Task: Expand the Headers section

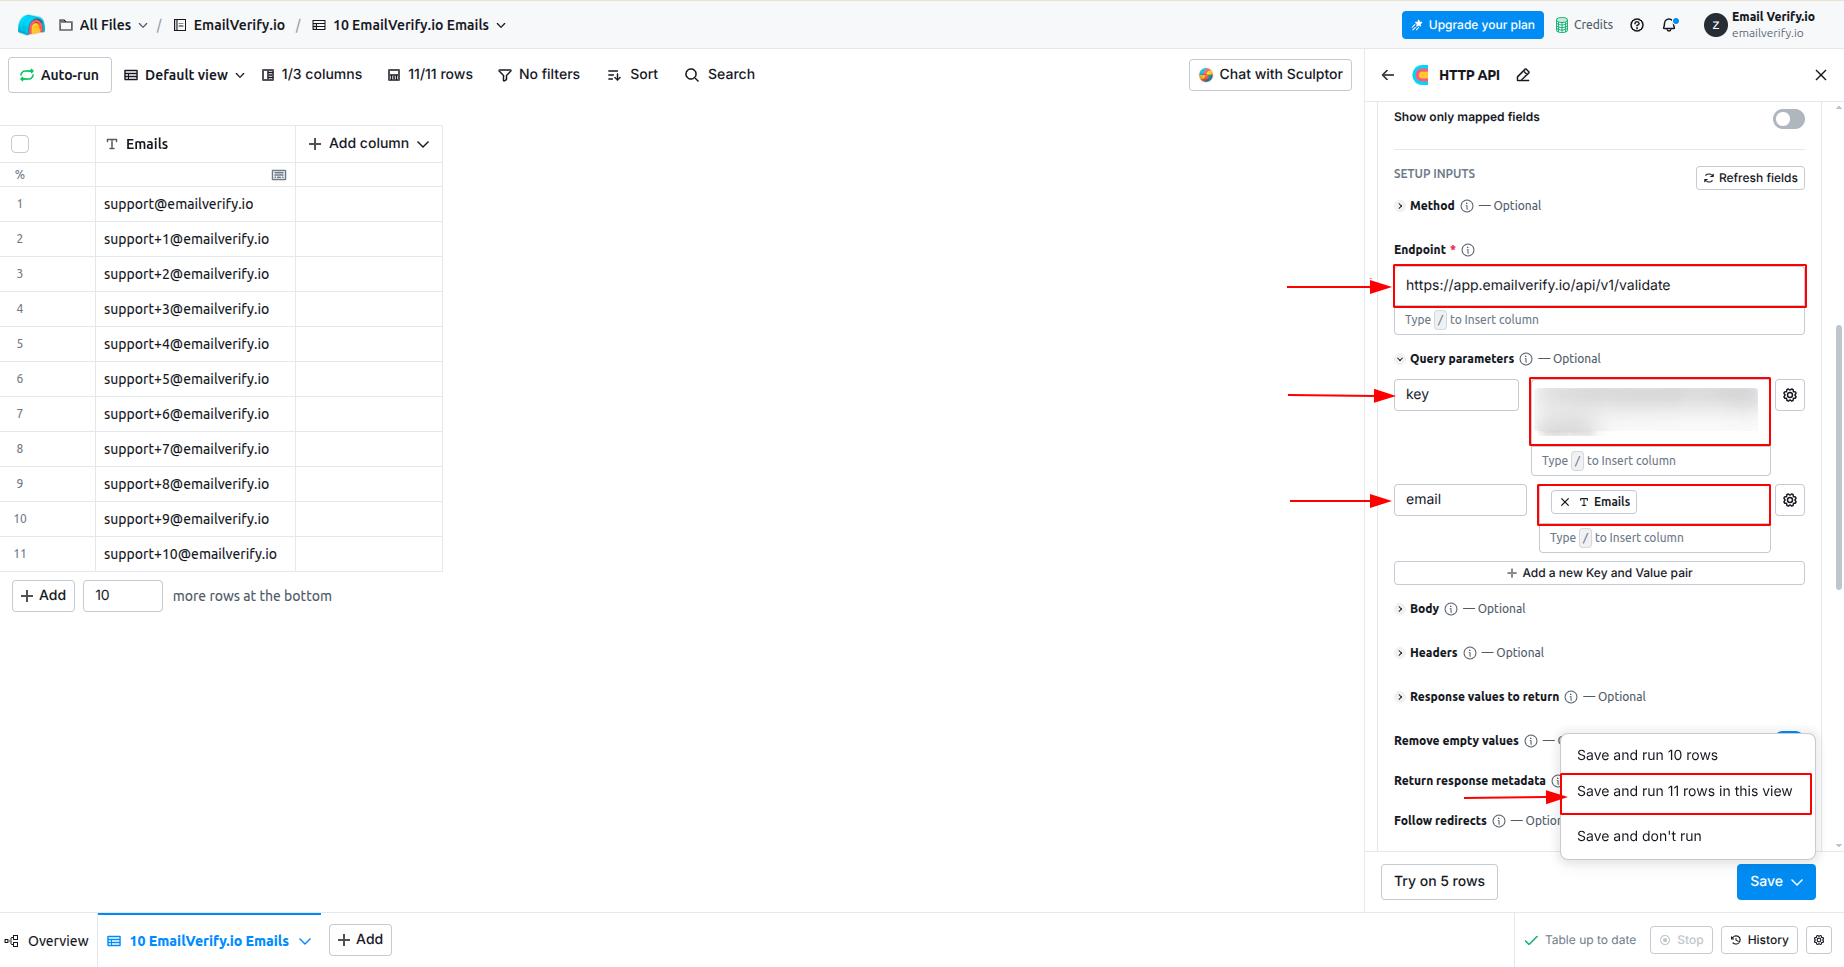Action: tap(1400, 653)
